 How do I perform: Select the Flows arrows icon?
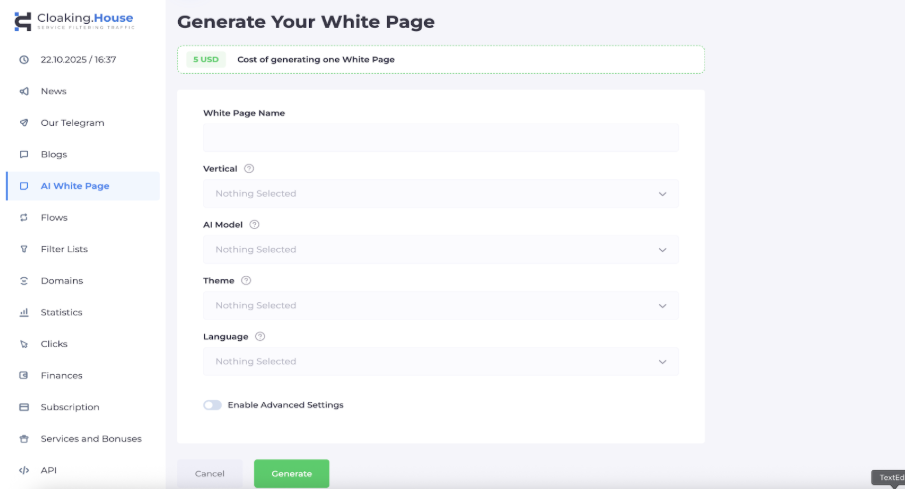pyautogui.click(x=24, y=218)
